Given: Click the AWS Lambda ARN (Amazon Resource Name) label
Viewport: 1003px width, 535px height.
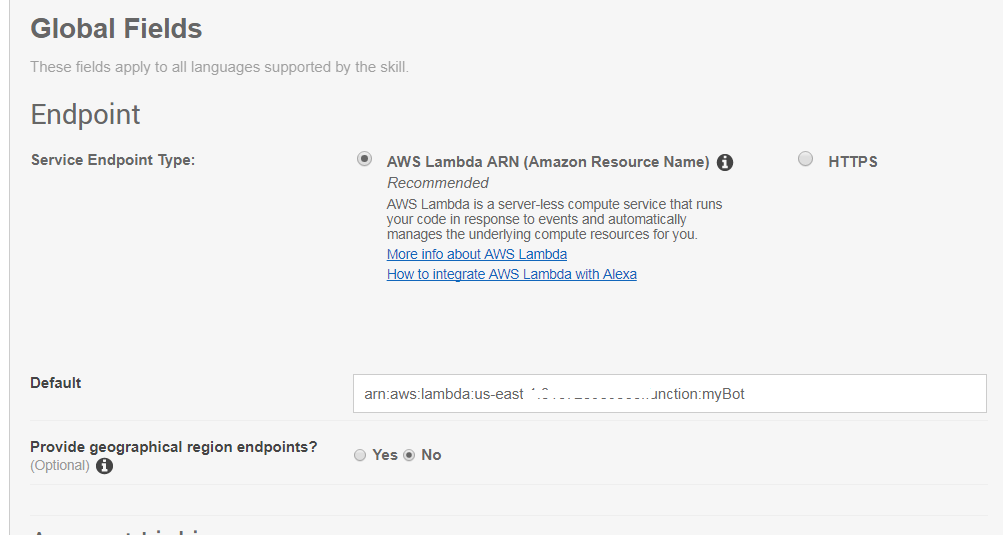Looking at the screenshot, I should 548,162.
